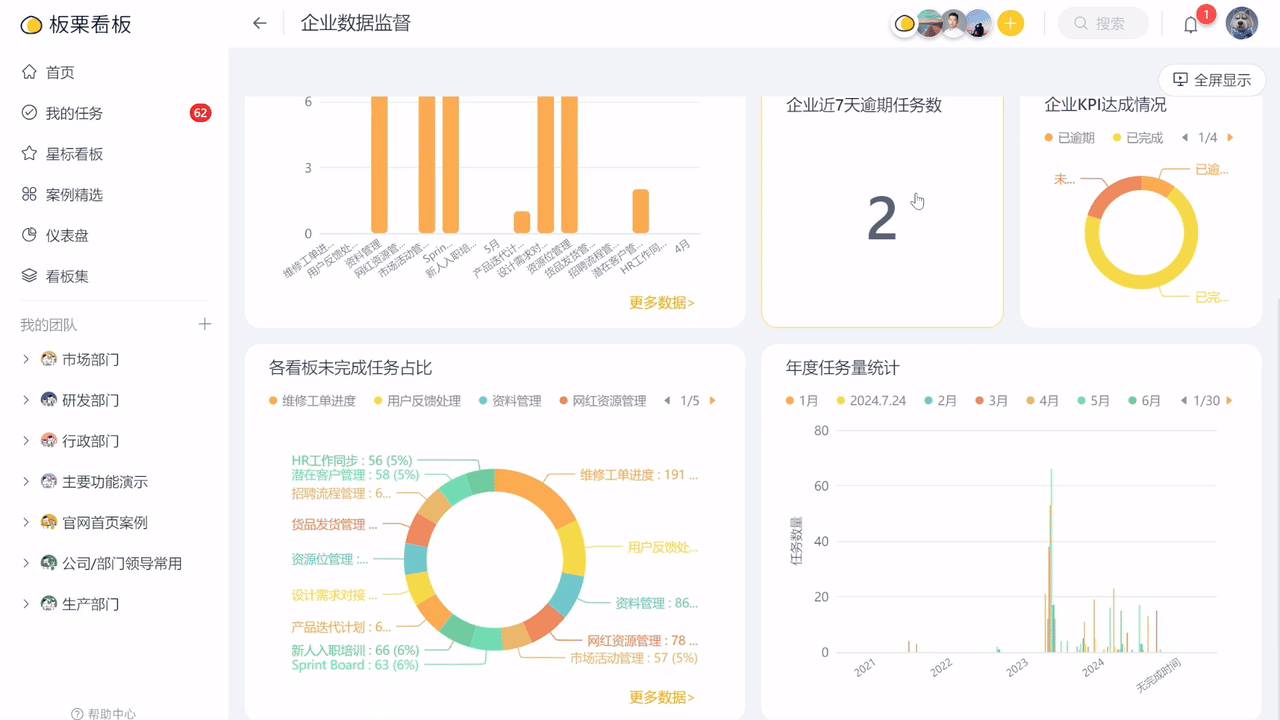Go back using the arrow beside 企业数据监督
This screenshot has width=1280, height=720.
[x=260, y=23]
